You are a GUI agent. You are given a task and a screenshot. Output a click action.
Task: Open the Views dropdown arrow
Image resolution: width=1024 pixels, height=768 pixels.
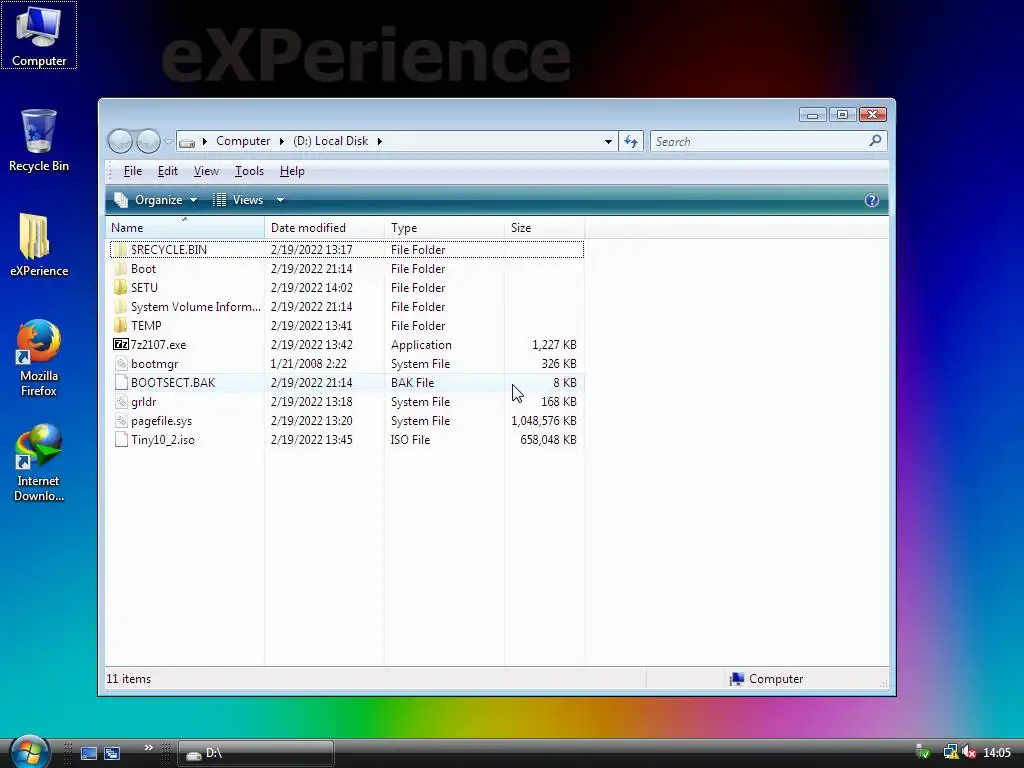click(280, 200)
